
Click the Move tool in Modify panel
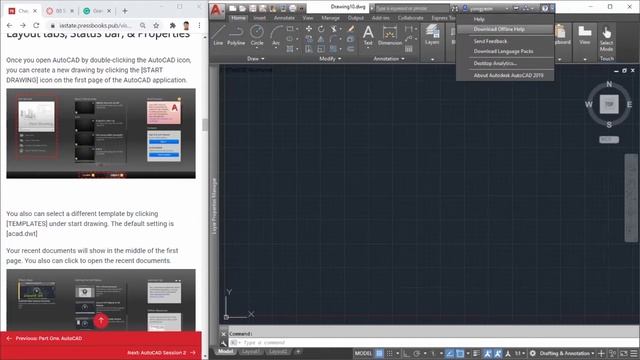[x=309, y=29]
